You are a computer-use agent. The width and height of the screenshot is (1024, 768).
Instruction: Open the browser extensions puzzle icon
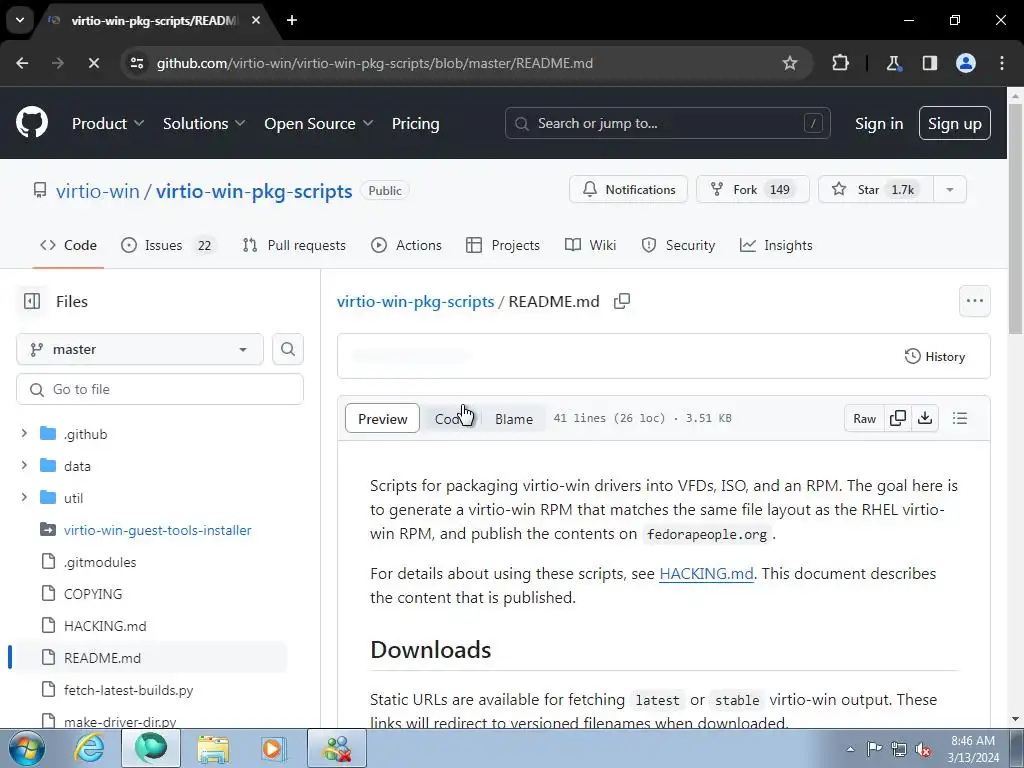(x=840, y=63)
